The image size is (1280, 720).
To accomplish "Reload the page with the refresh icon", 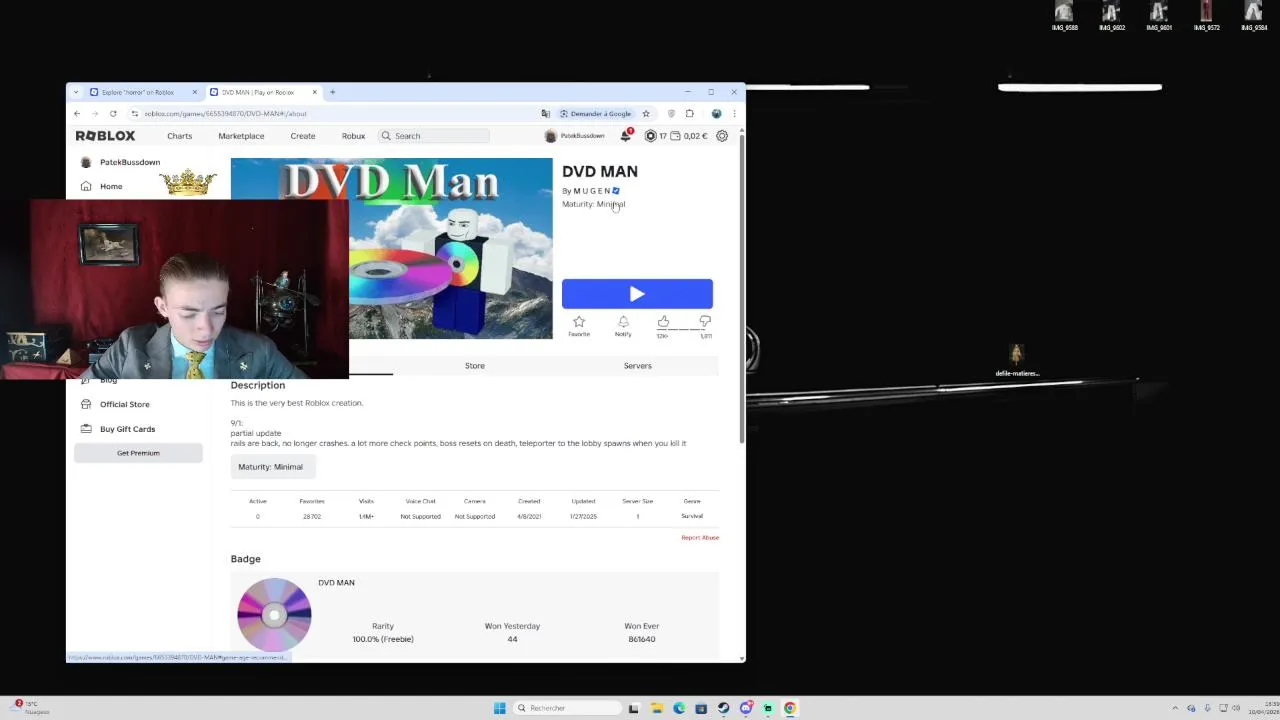I will point(113,114).
